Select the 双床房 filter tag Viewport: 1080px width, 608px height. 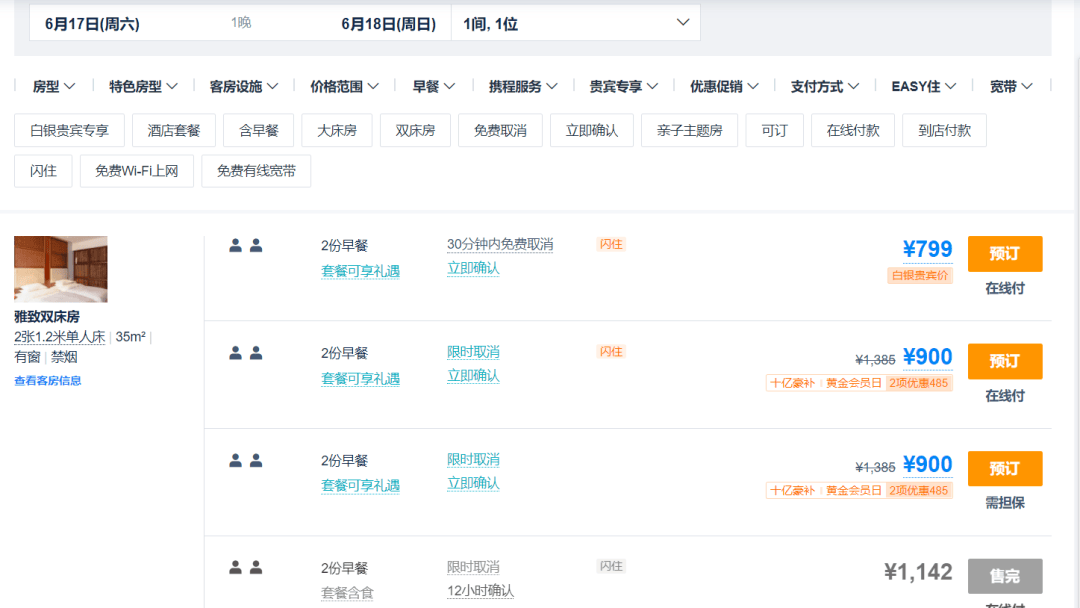pos(415,130)
